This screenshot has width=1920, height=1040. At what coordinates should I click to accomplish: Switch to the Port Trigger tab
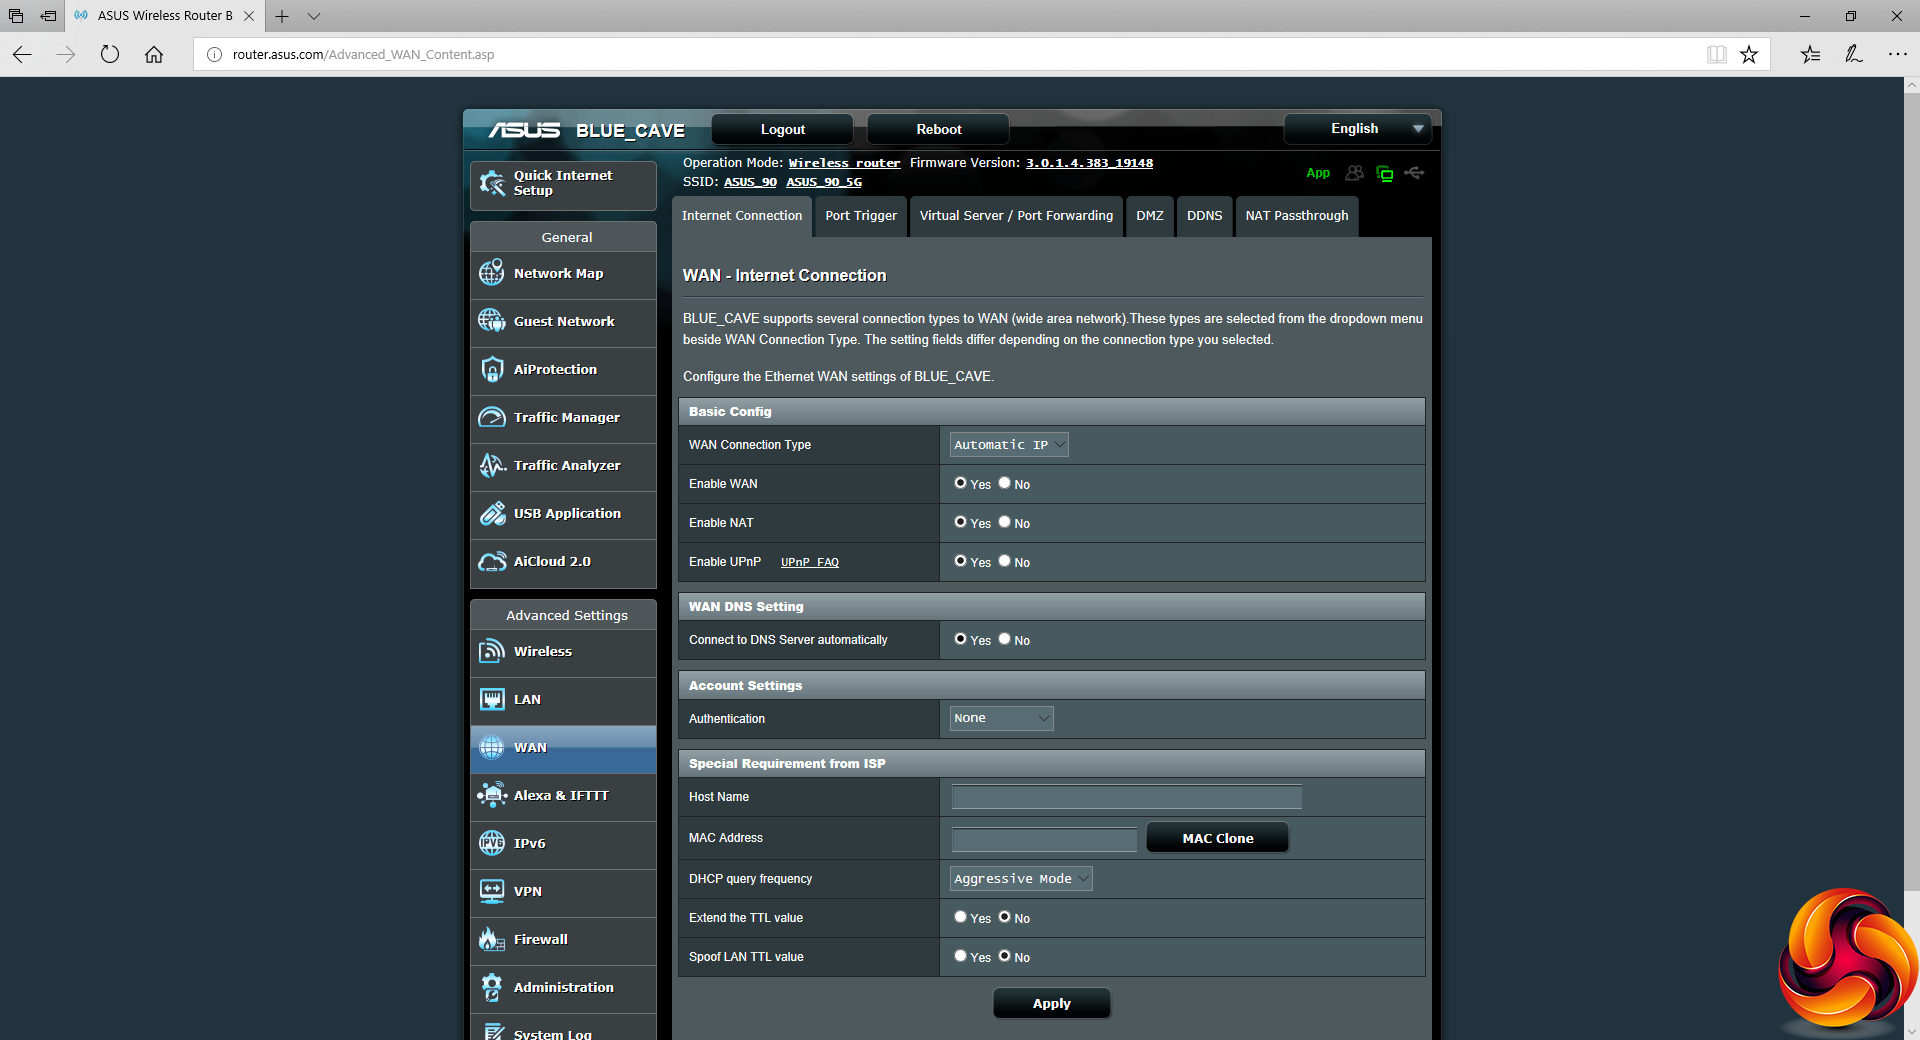(x=860, y=216)
